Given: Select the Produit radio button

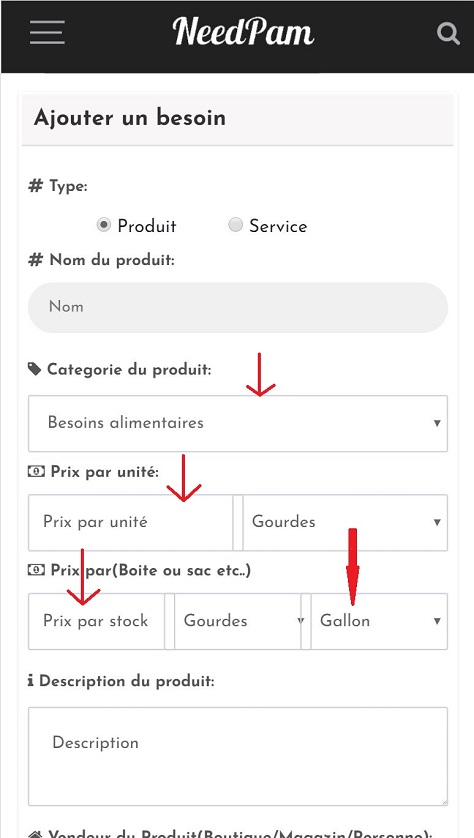Looking at the screenshot, I should tap(104, 225).
